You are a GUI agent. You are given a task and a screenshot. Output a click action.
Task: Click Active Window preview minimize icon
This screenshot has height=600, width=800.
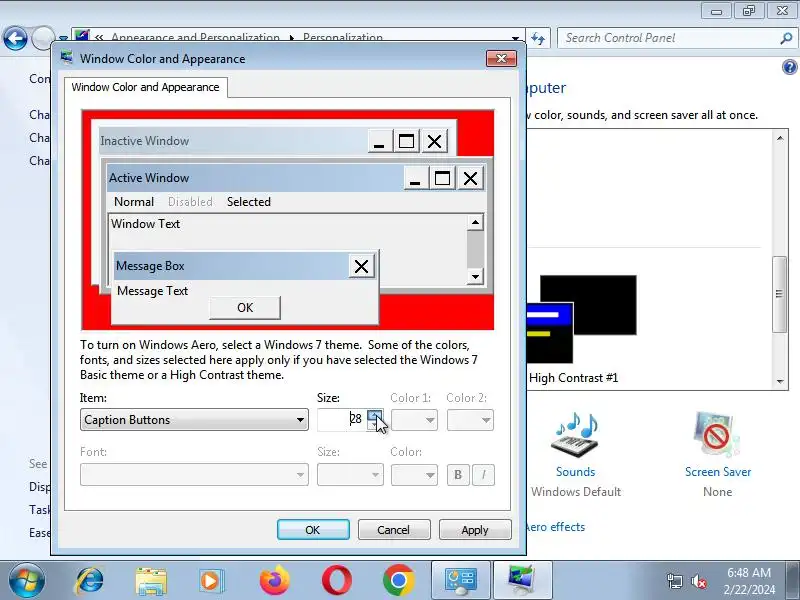coord(415,178)
